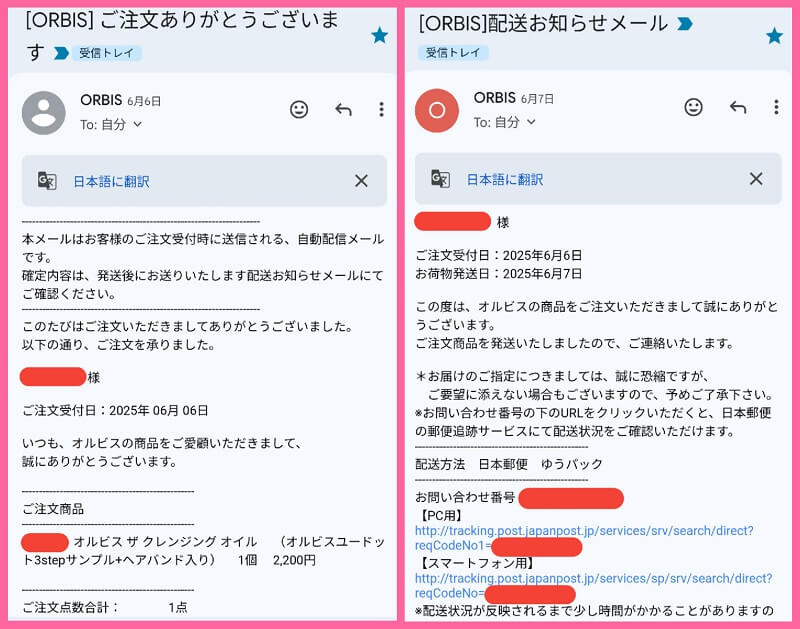Dismiss translate banner in left email
The height and width of the screenshot is (629, 800).
pyautogui.click(x=361, y=181)
